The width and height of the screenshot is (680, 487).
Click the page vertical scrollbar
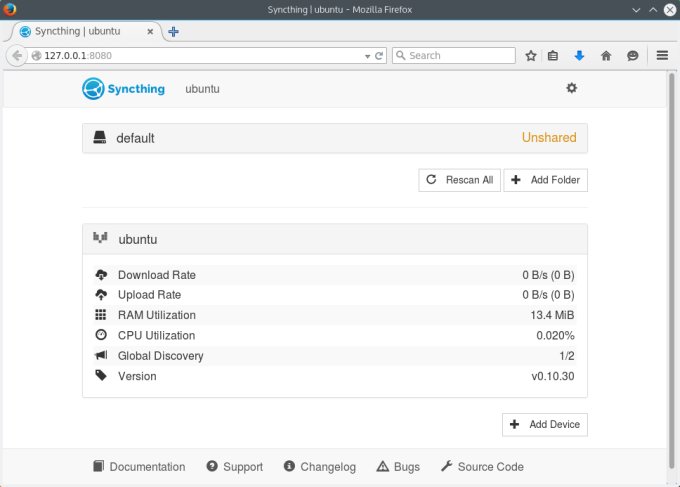click(x=672, y=269)
